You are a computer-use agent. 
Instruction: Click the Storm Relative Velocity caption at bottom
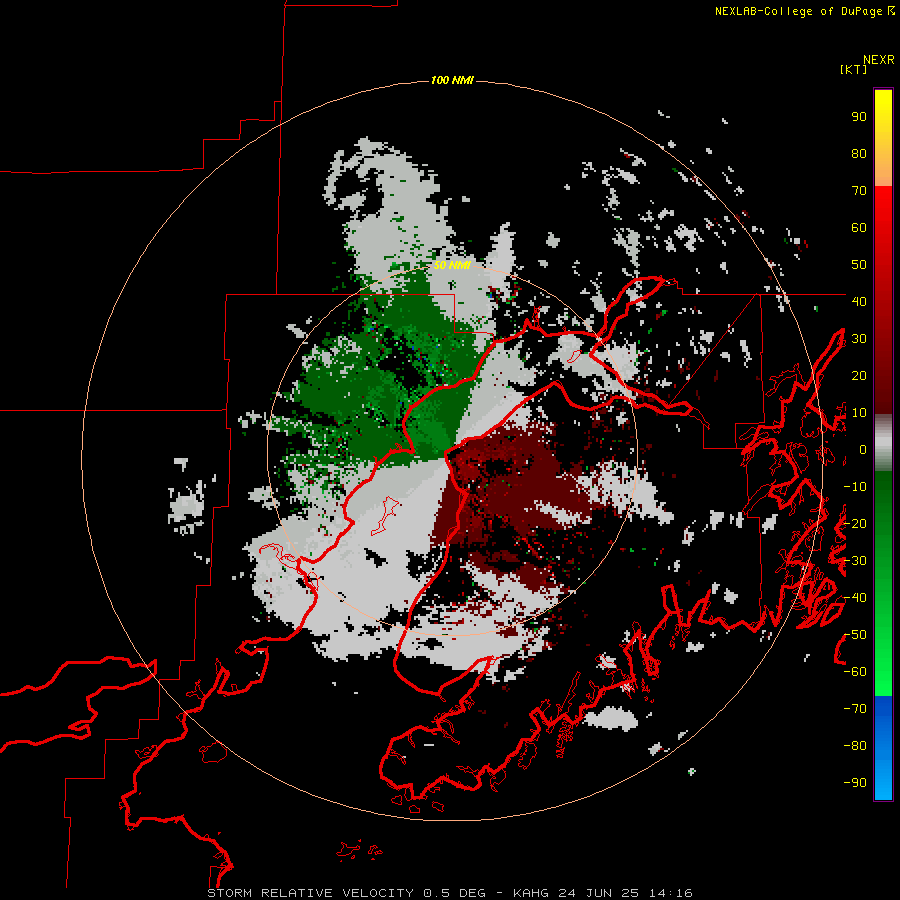[449, 893]
